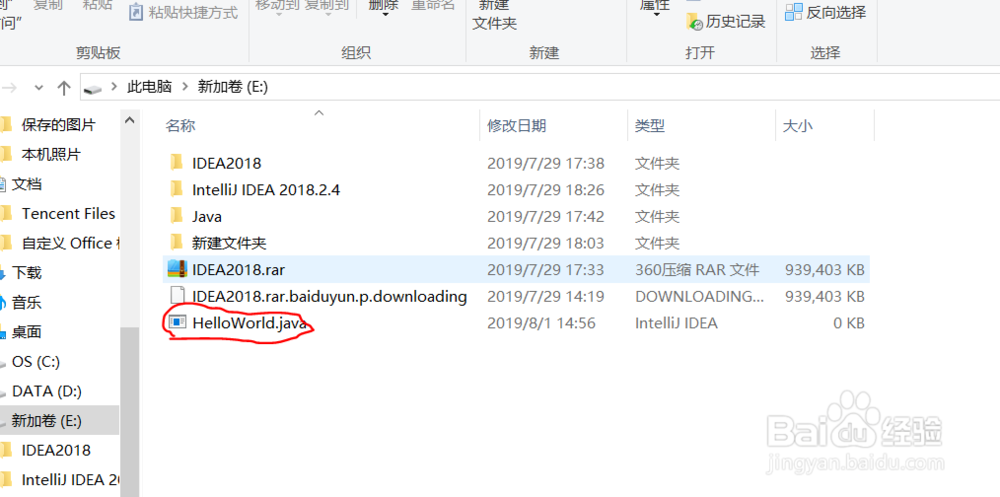Open 保存的图片 in navigation pane

point(58,124)
